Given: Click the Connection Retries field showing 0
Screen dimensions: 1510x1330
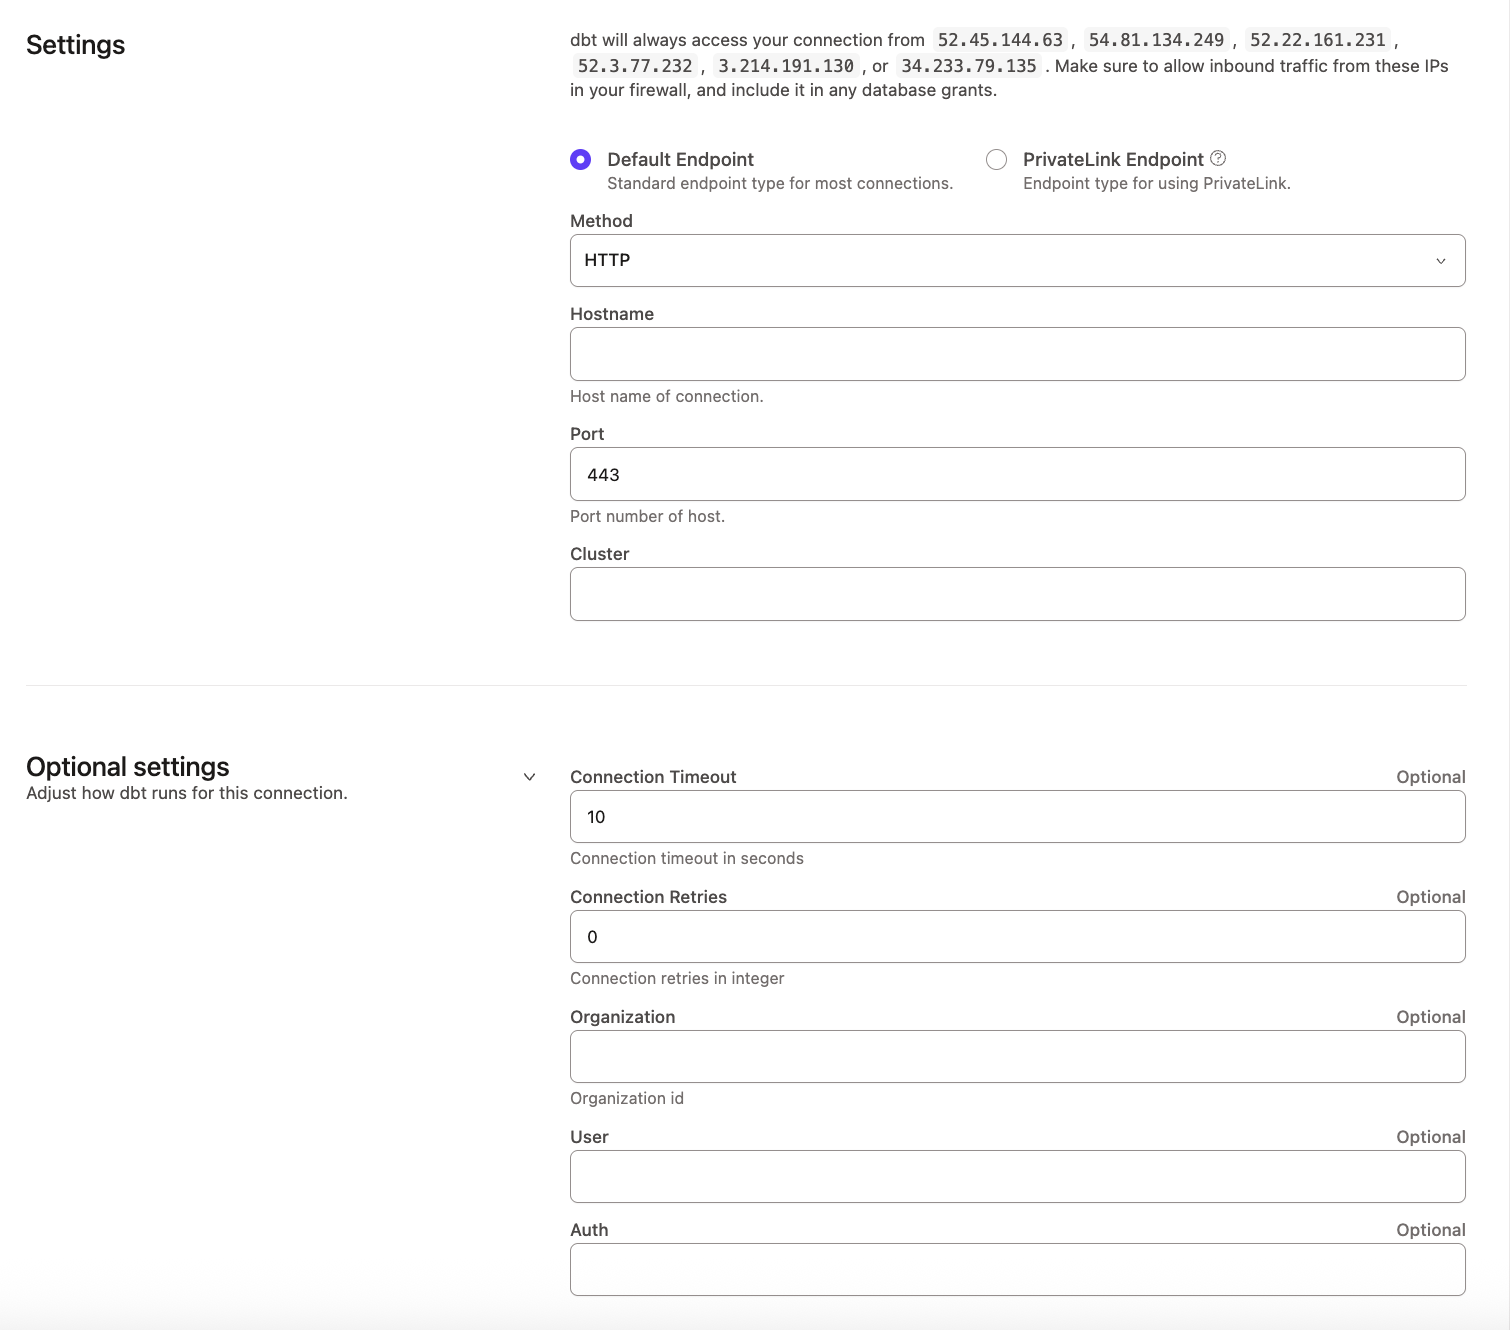Looking at the screenshot, I should [x=1016, y=936].
